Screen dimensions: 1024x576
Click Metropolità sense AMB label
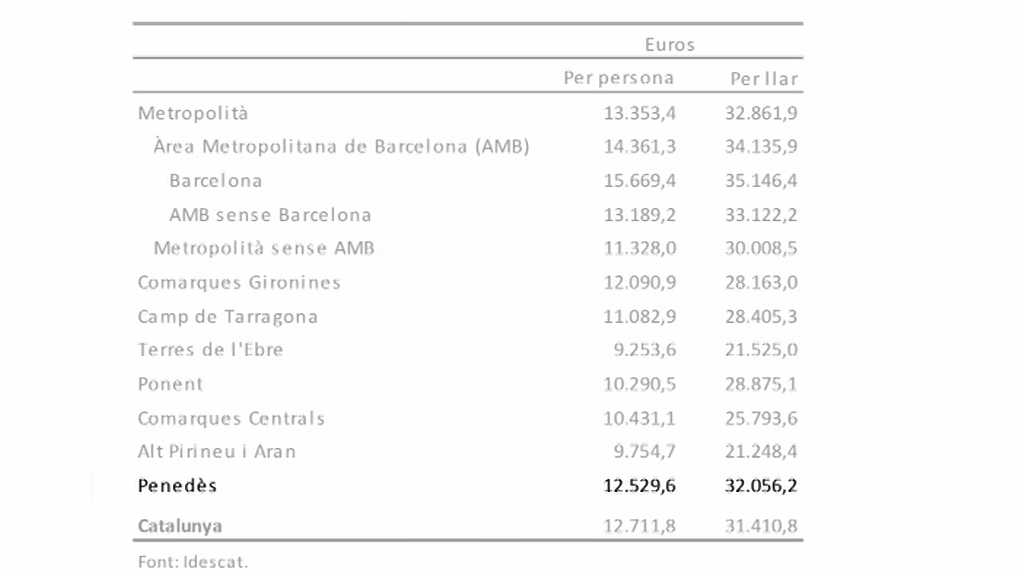tap(264, 248)
